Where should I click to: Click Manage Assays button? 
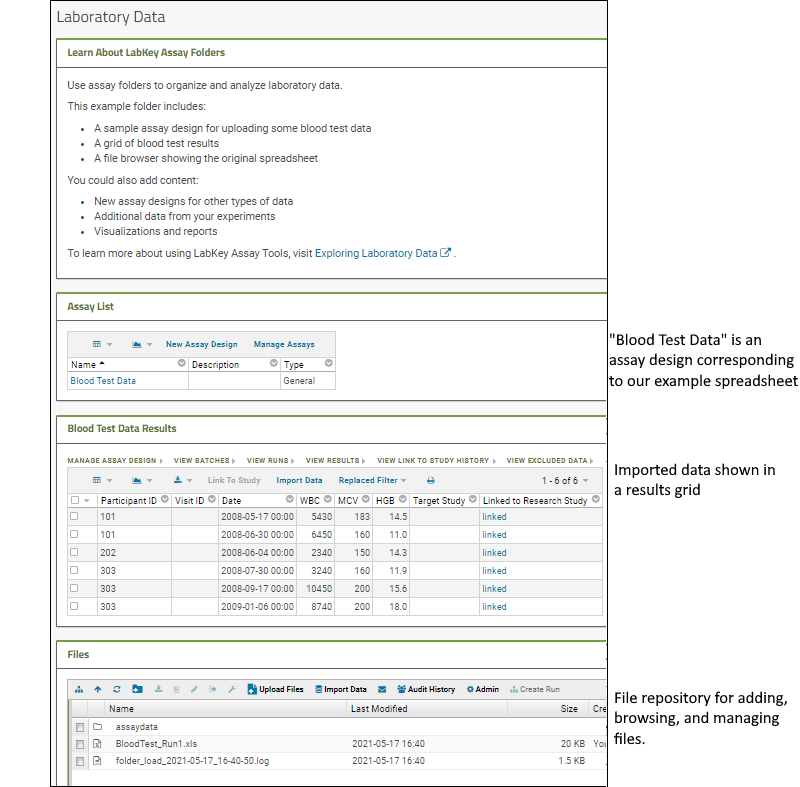click(x=284, y=344)
